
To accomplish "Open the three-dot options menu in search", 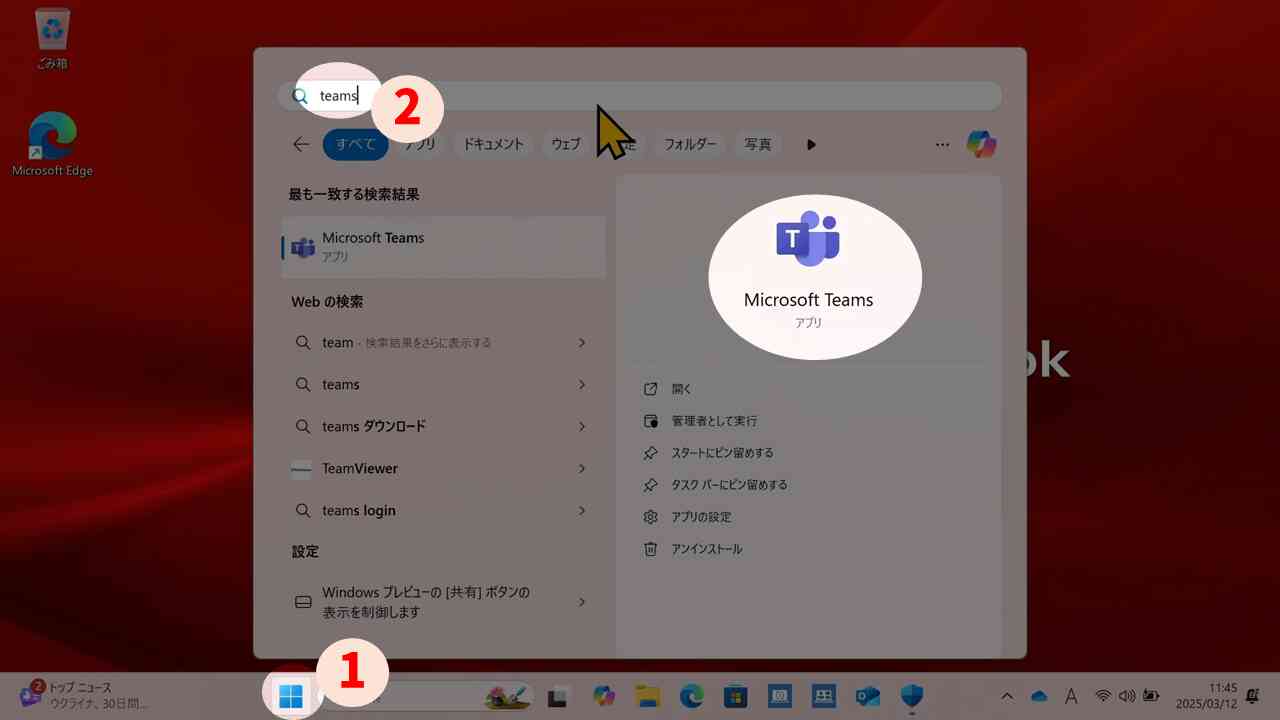I will tap(941, 144).
